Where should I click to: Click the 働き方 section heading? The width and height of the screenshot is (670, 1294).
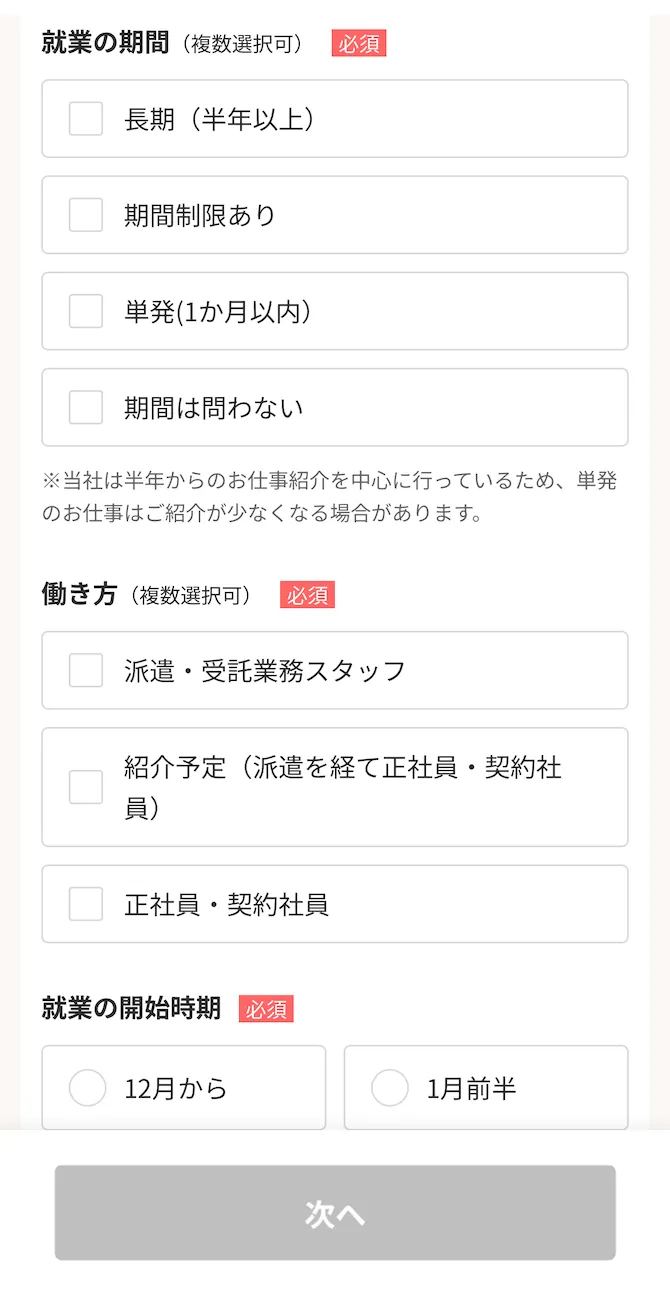pos(77,594)
